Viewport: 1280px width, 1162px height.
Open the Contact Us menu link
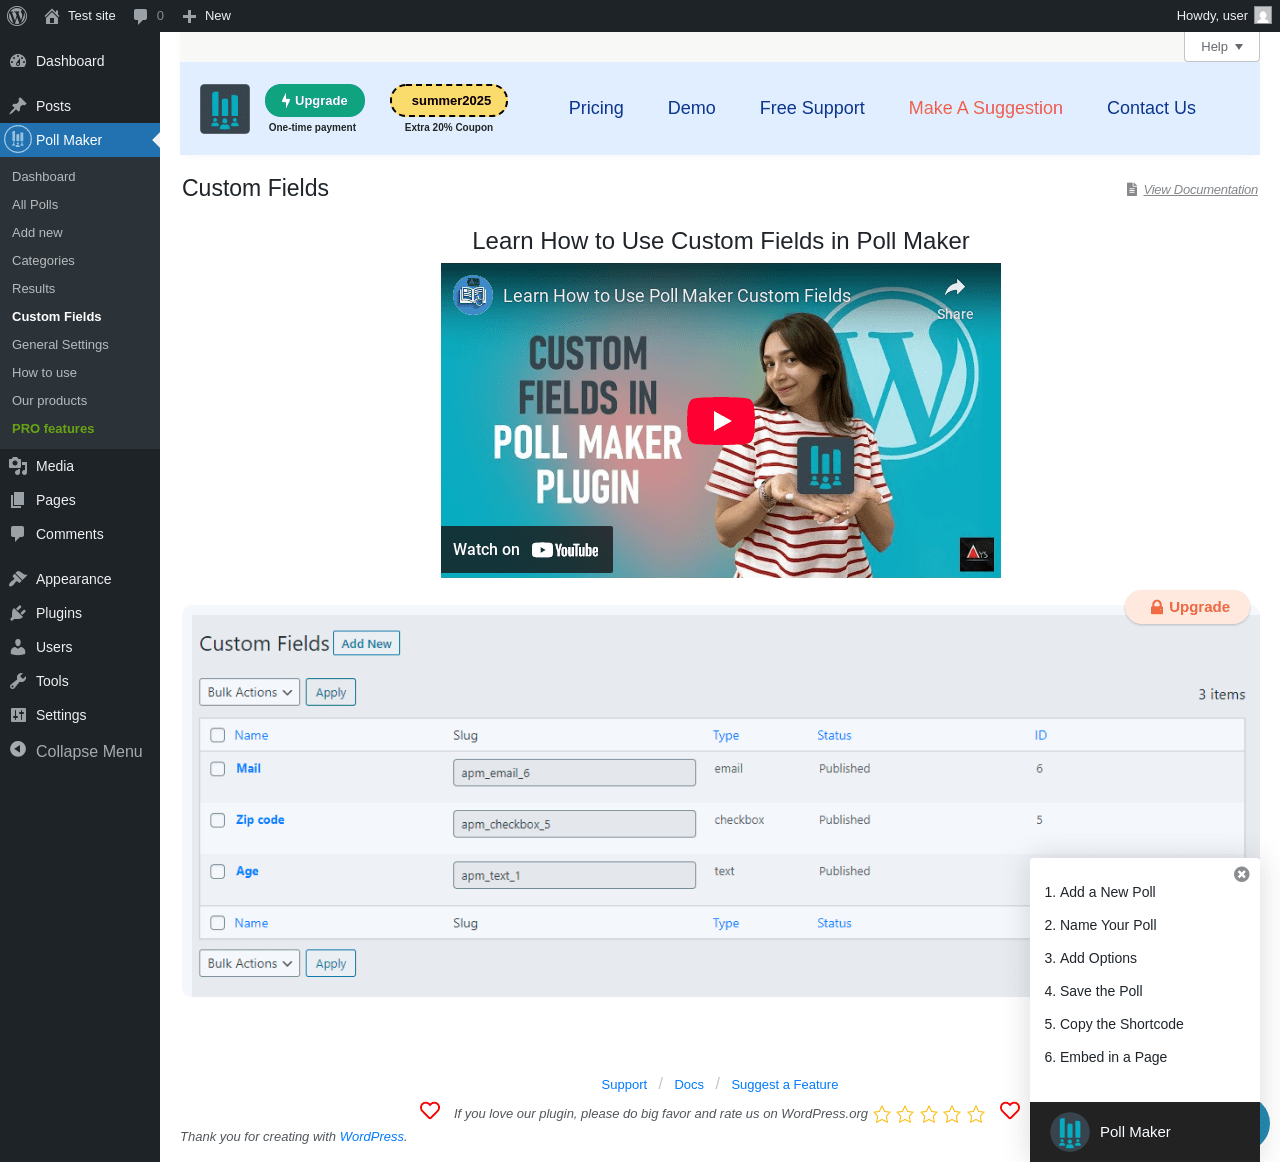tap(1151, 108)
